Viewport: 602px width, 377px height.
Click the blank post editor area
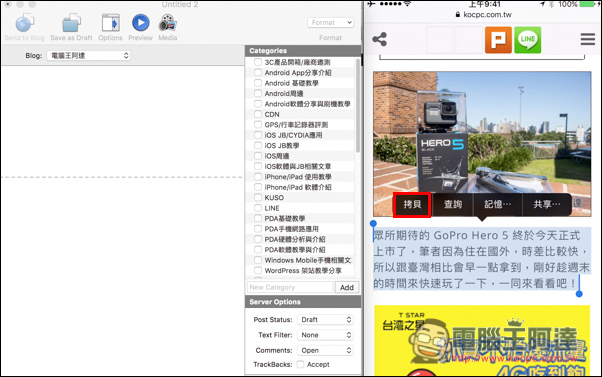122,220
